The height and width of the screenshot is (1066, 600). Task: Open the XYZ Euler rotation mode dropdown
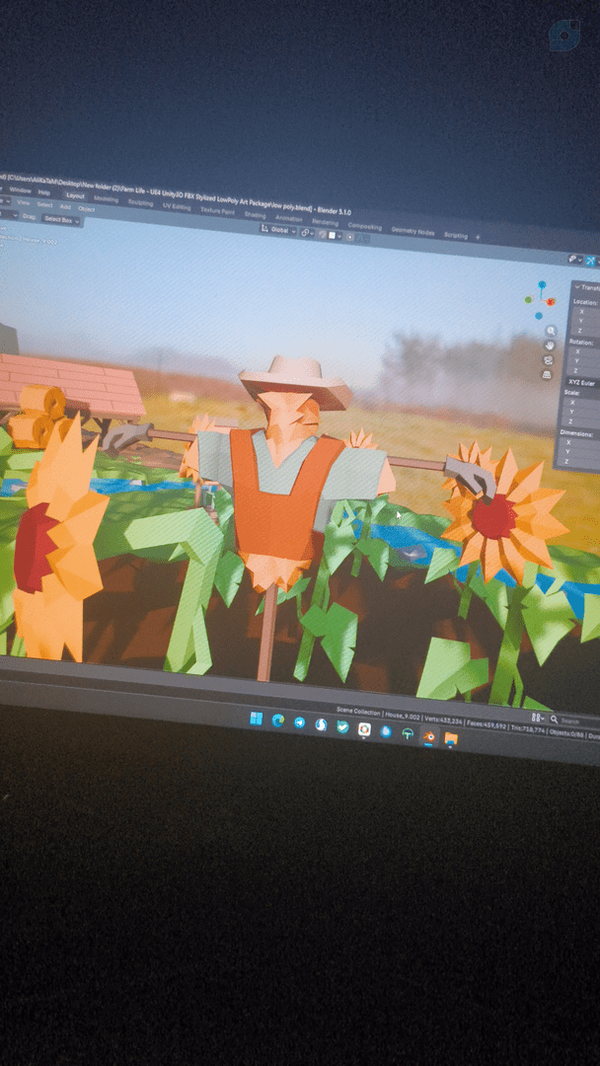click(582, 383)
